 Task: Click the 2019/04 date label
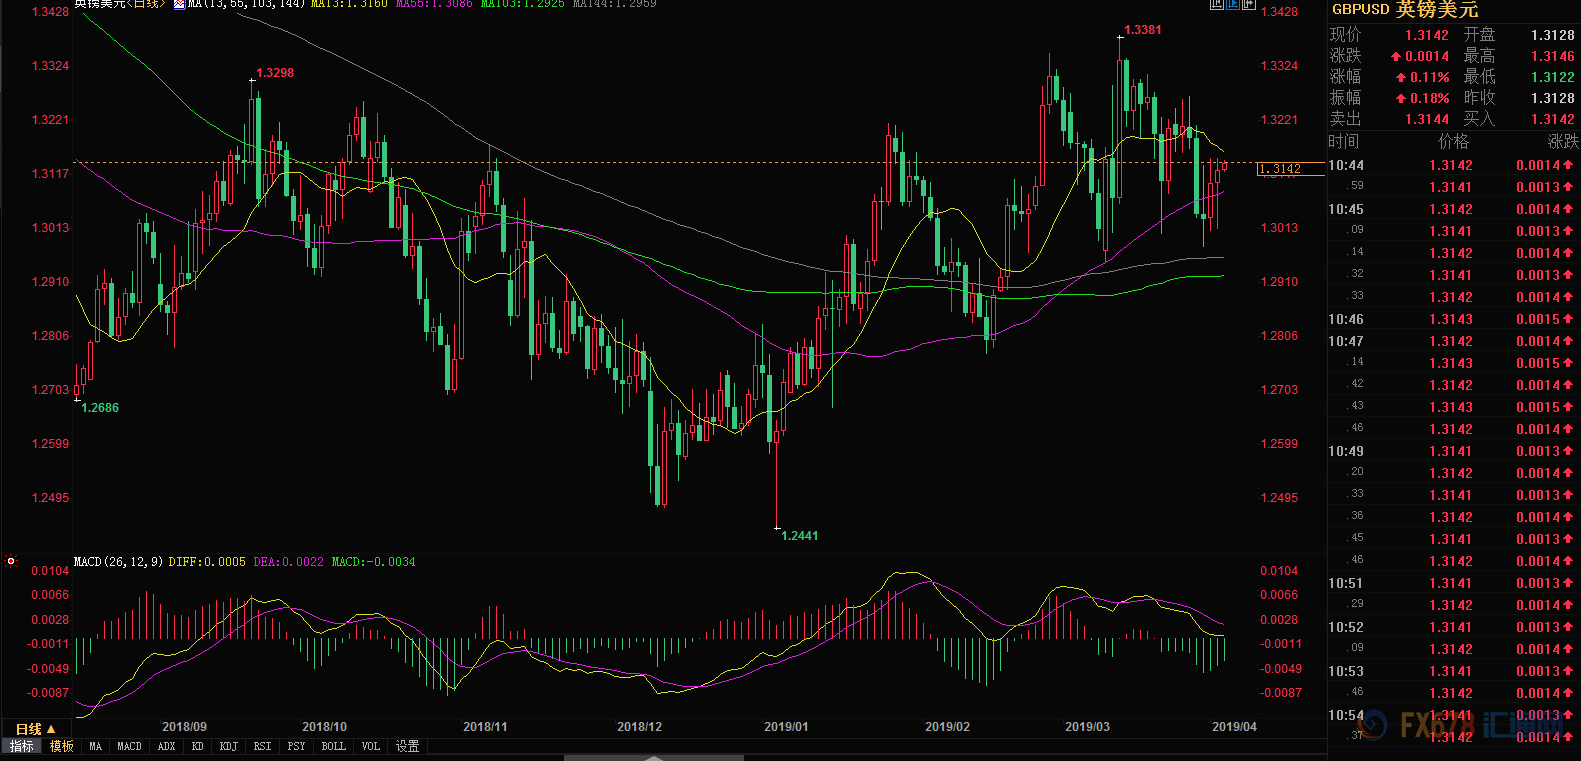pyautogui.click(x=1234, y=727)
